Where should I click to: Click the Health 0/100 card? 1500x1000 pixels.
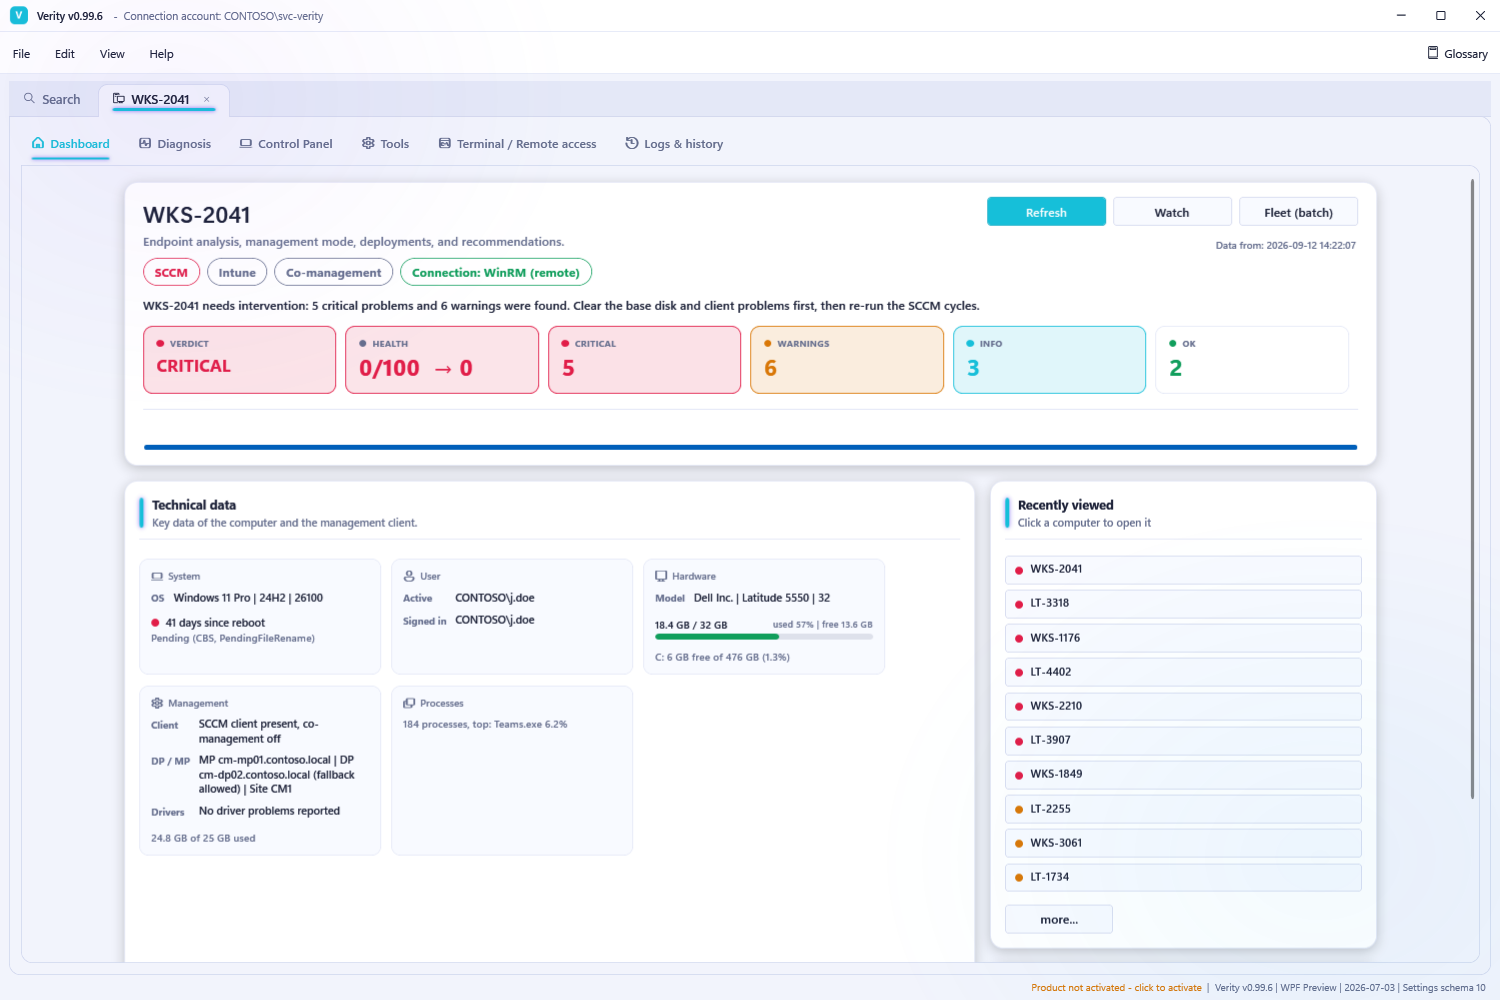(442, 360)
